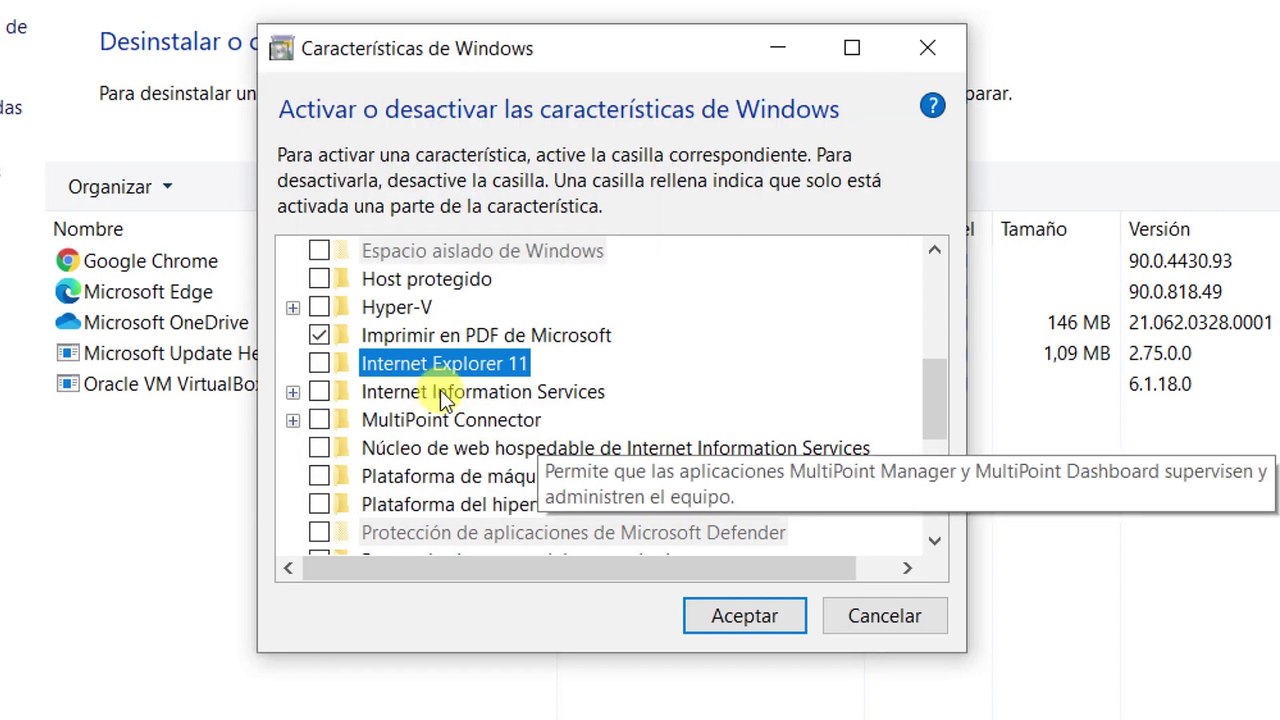The image size is (1280, 720).
Task: Maximize the Características de Windows dialog
Action: (852, 48)
